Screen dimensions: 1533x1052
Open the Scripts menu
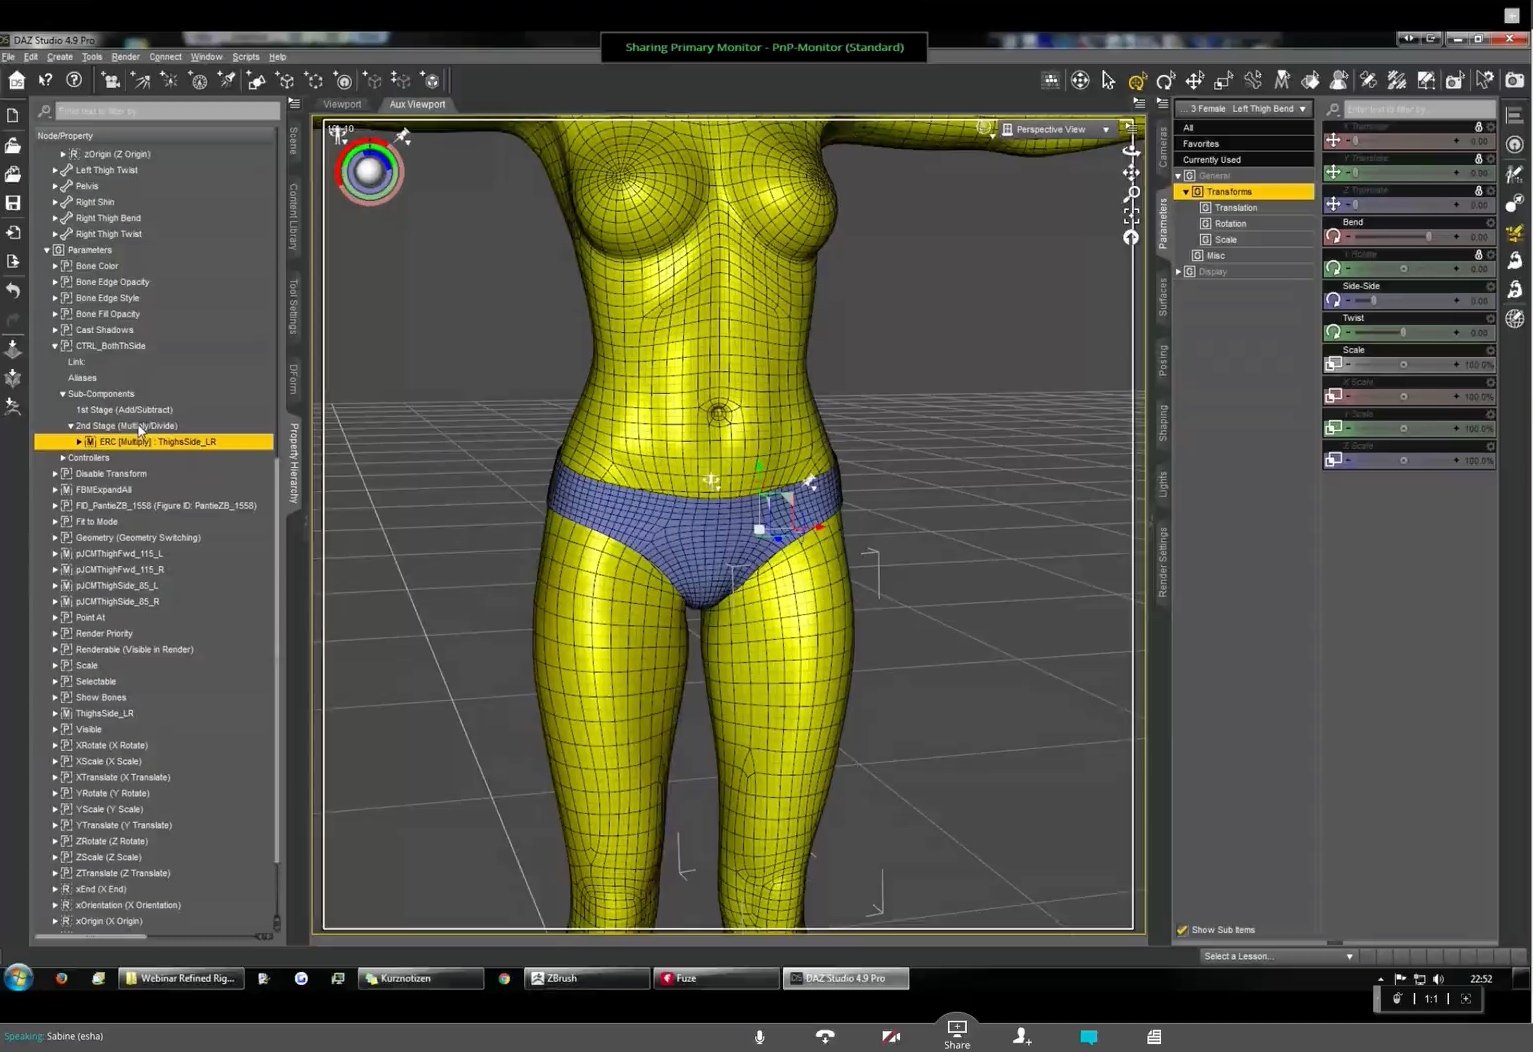pos(246,57)
